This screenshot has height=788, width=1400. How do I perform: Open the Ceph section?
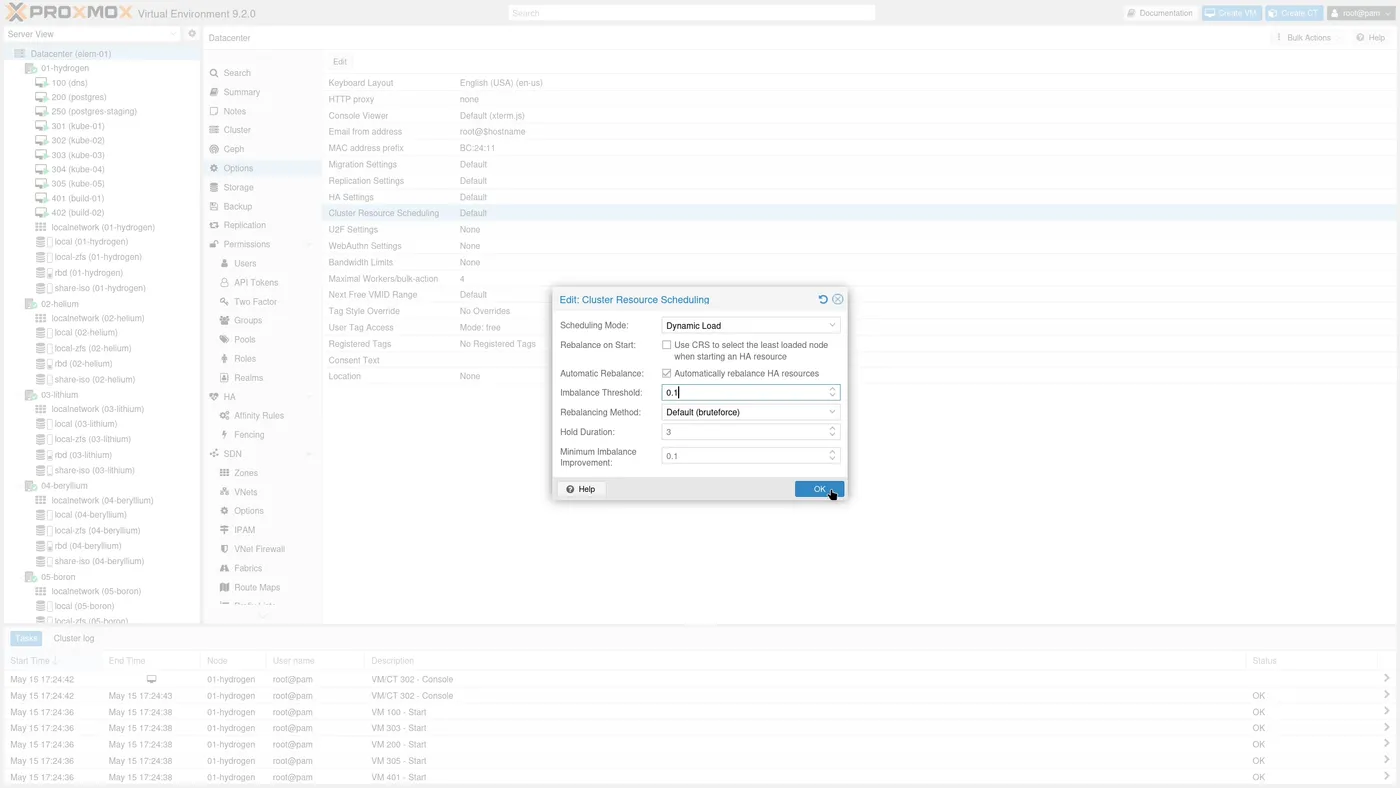click(x=234, y=149)
